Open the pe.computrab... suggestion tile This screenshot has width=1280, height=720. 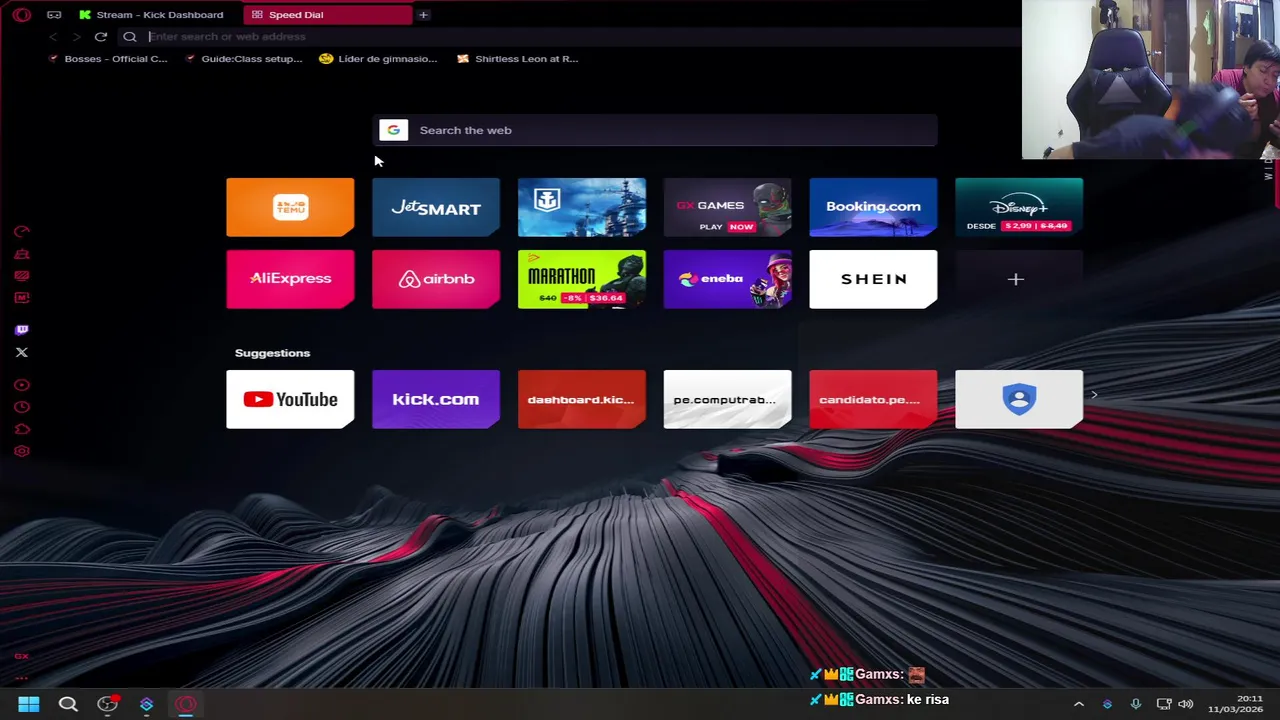pyautogui.click(x=728, y=399)
